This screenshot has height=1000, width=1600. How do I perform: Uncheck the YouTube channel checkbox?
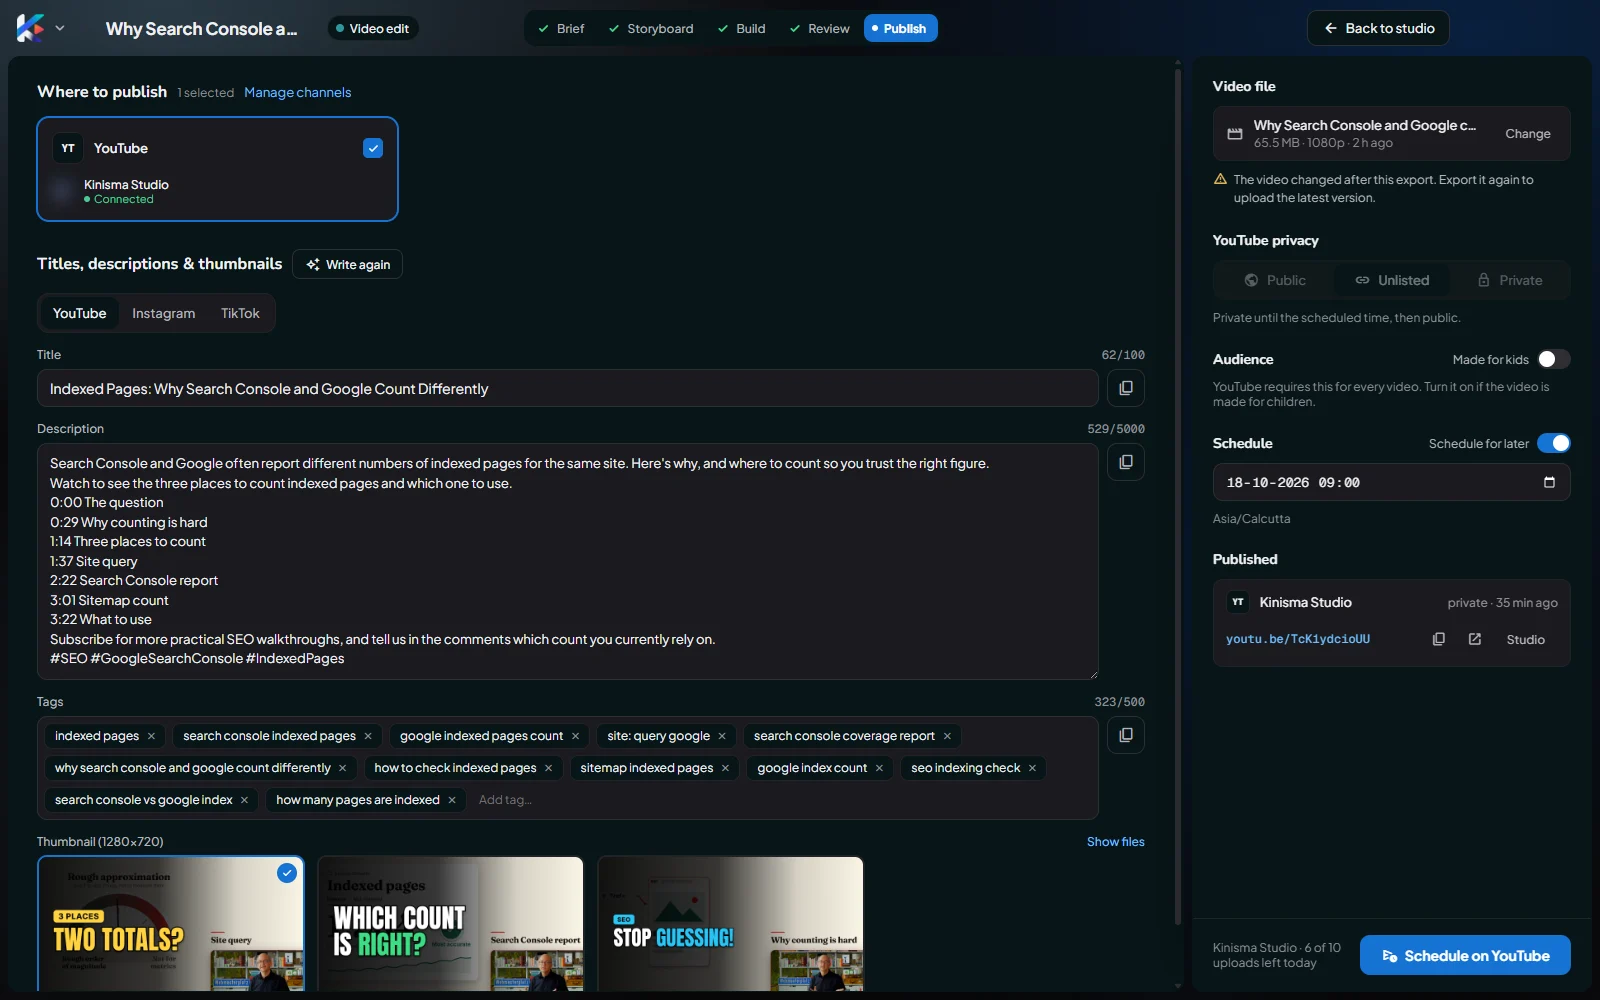click(373, 148)
